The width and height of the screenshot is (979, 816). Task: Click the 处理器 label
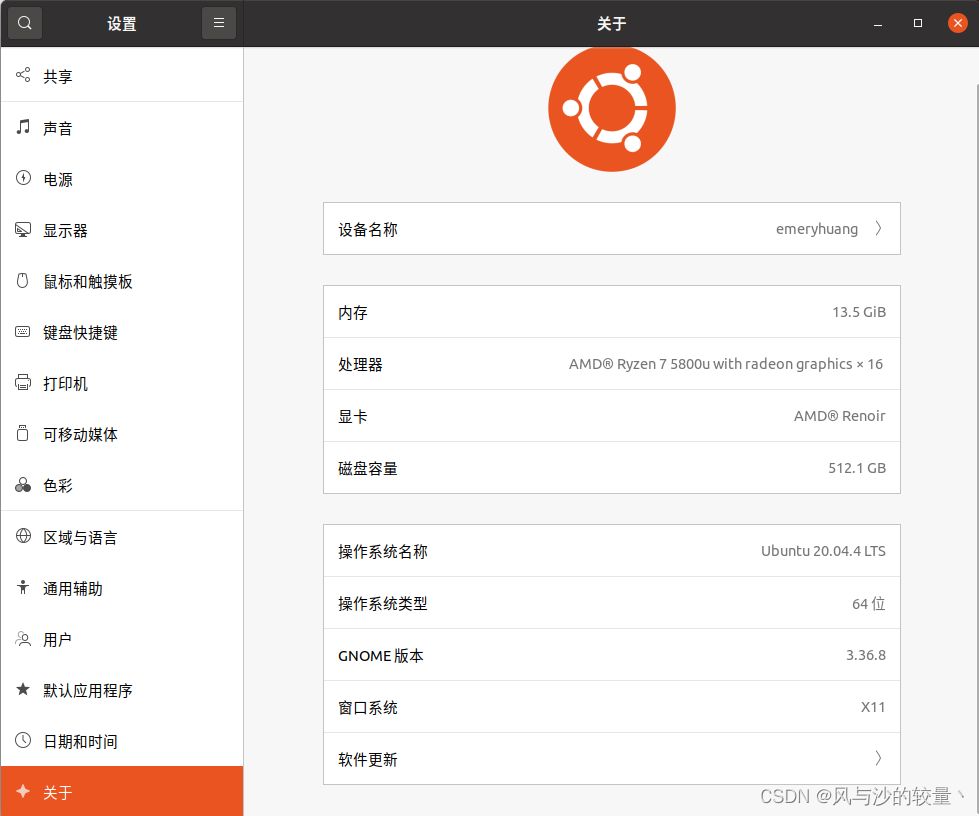point(360,364)
